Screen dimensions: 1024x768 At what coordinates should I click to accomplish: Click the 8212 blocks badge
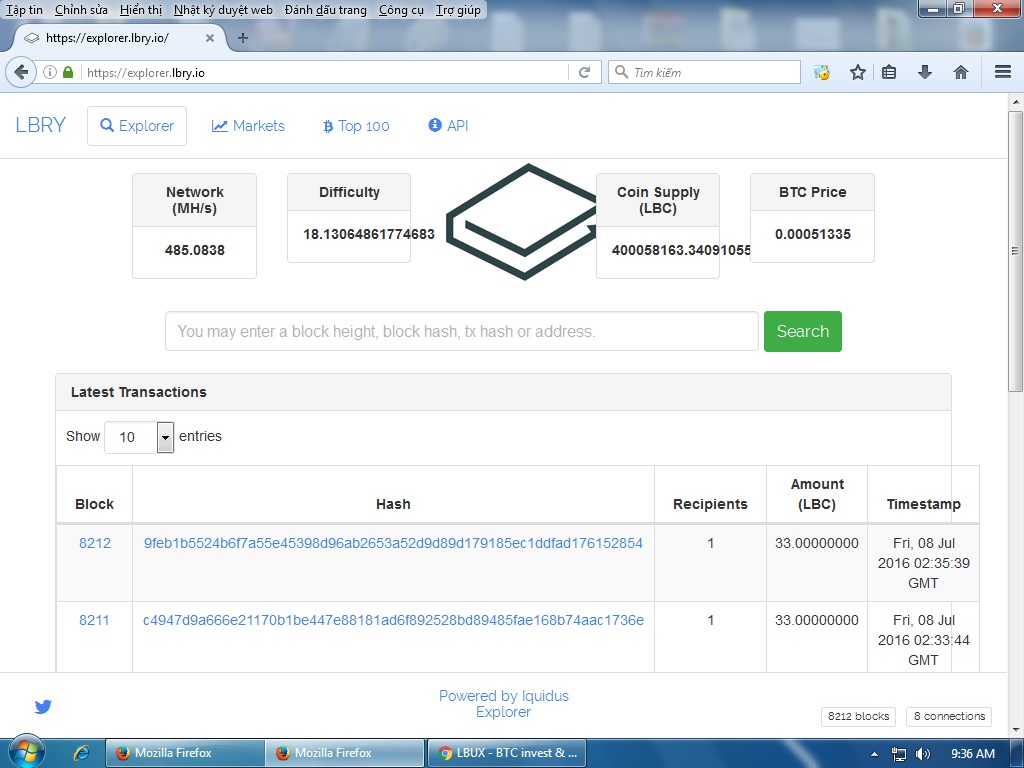(x=858, y=716)
